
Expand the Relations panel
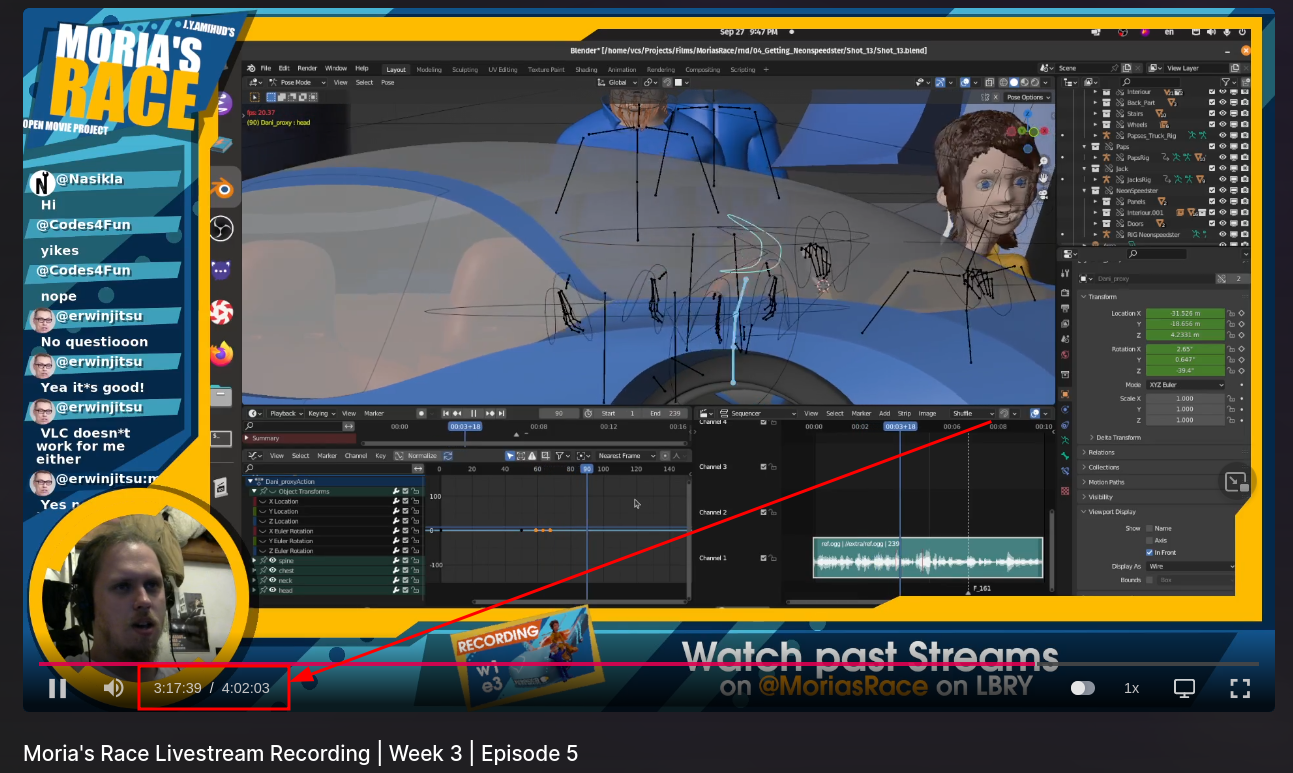[1101, 452]
